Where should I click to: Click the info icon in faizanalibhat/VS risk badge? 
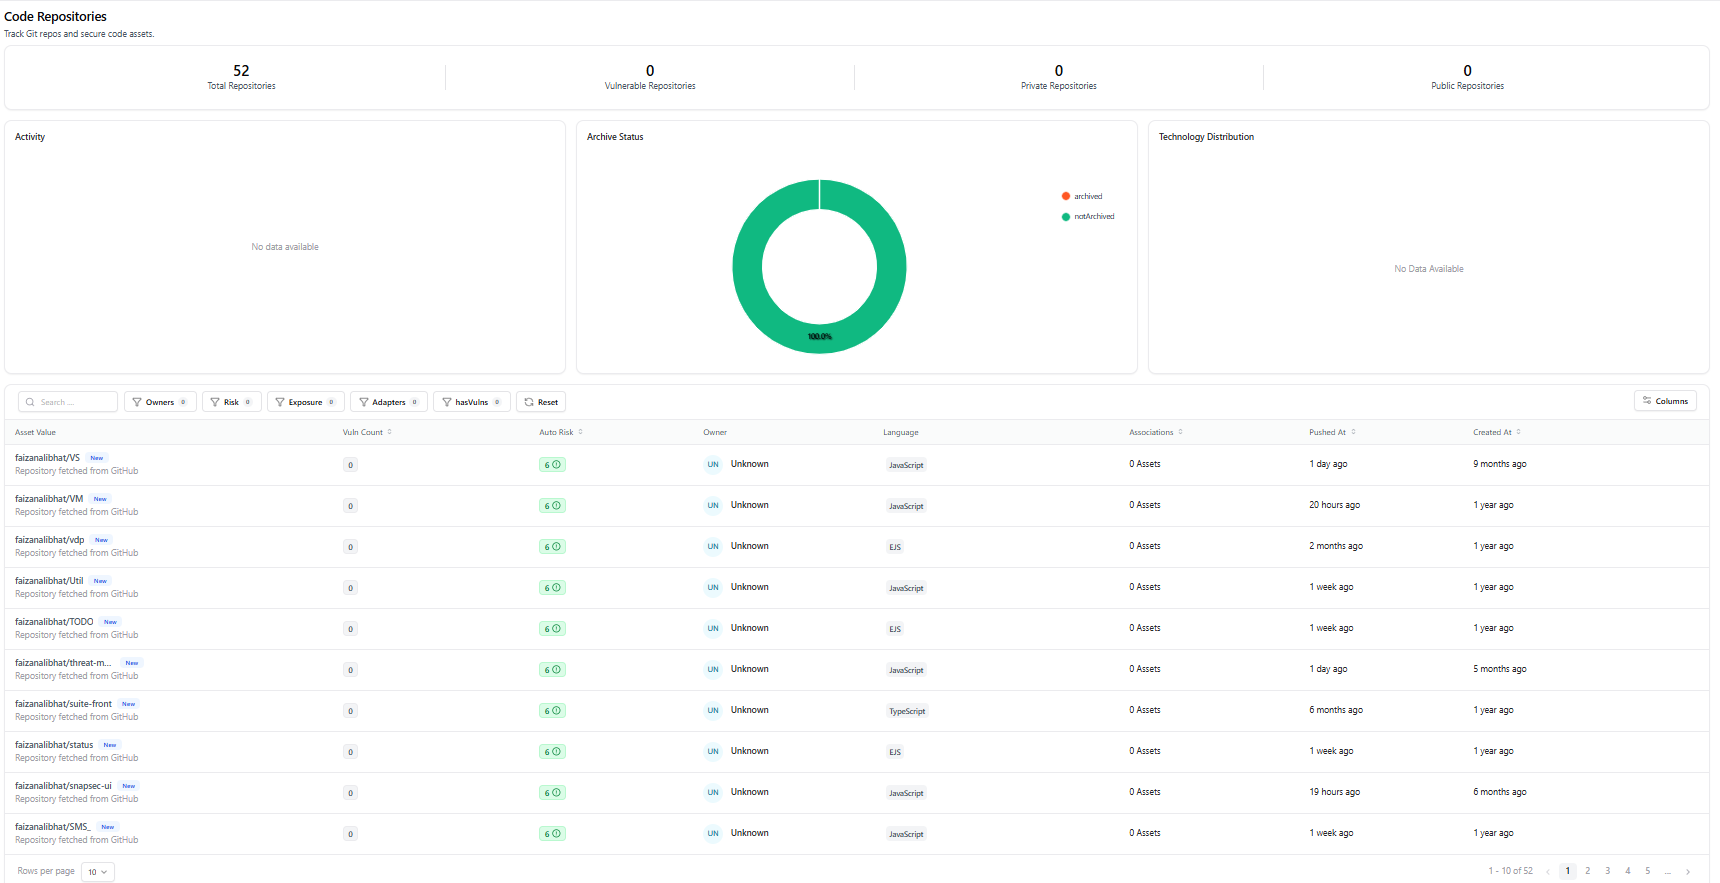[557, 464]
